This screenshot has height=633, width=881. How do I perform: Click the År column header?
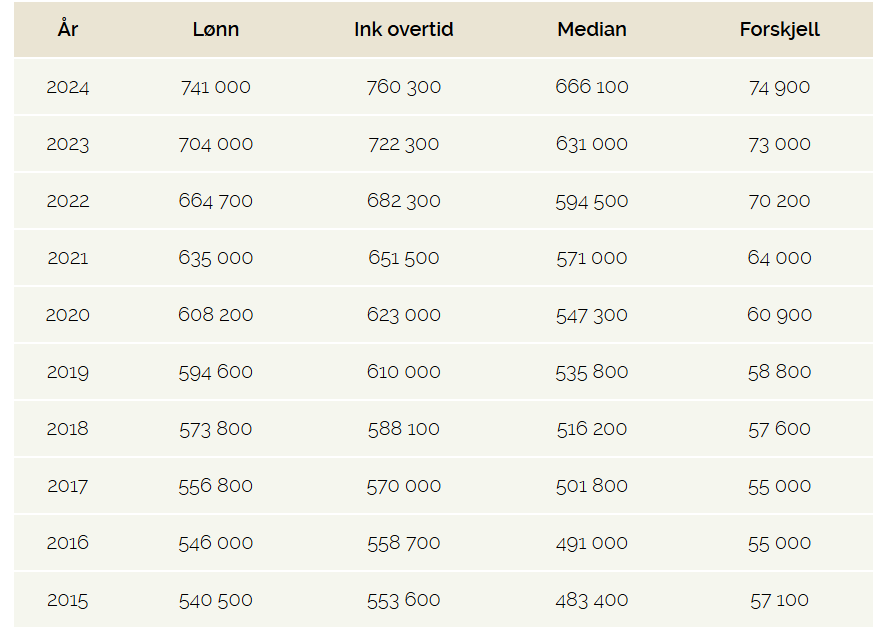tap(67, 29)
